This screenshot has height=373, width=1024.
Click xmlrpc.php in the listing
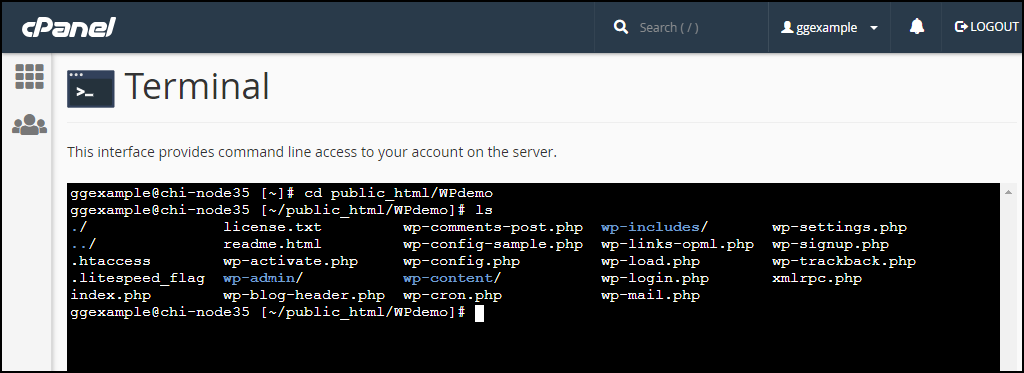pyautogui.click(x=817, y=278)
